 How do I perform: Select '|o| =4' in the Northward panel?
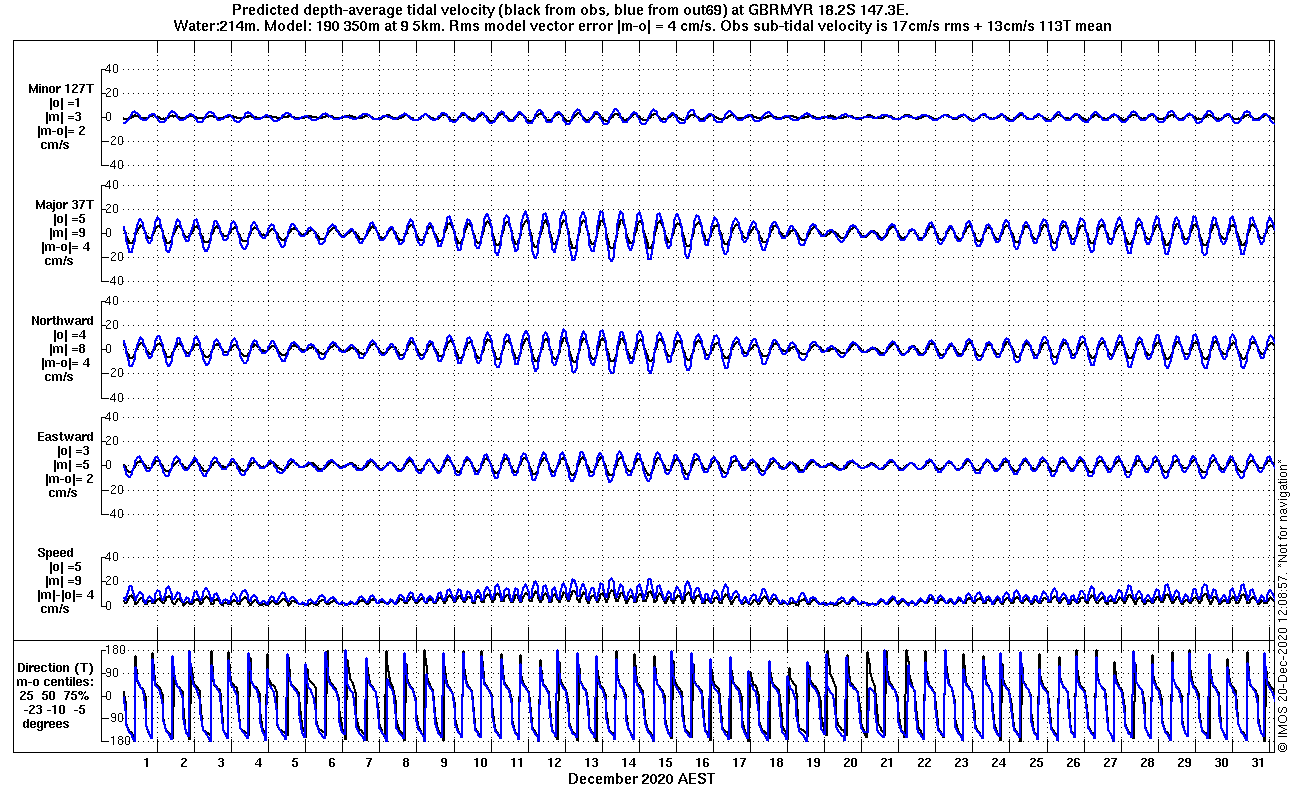point(71,335)
